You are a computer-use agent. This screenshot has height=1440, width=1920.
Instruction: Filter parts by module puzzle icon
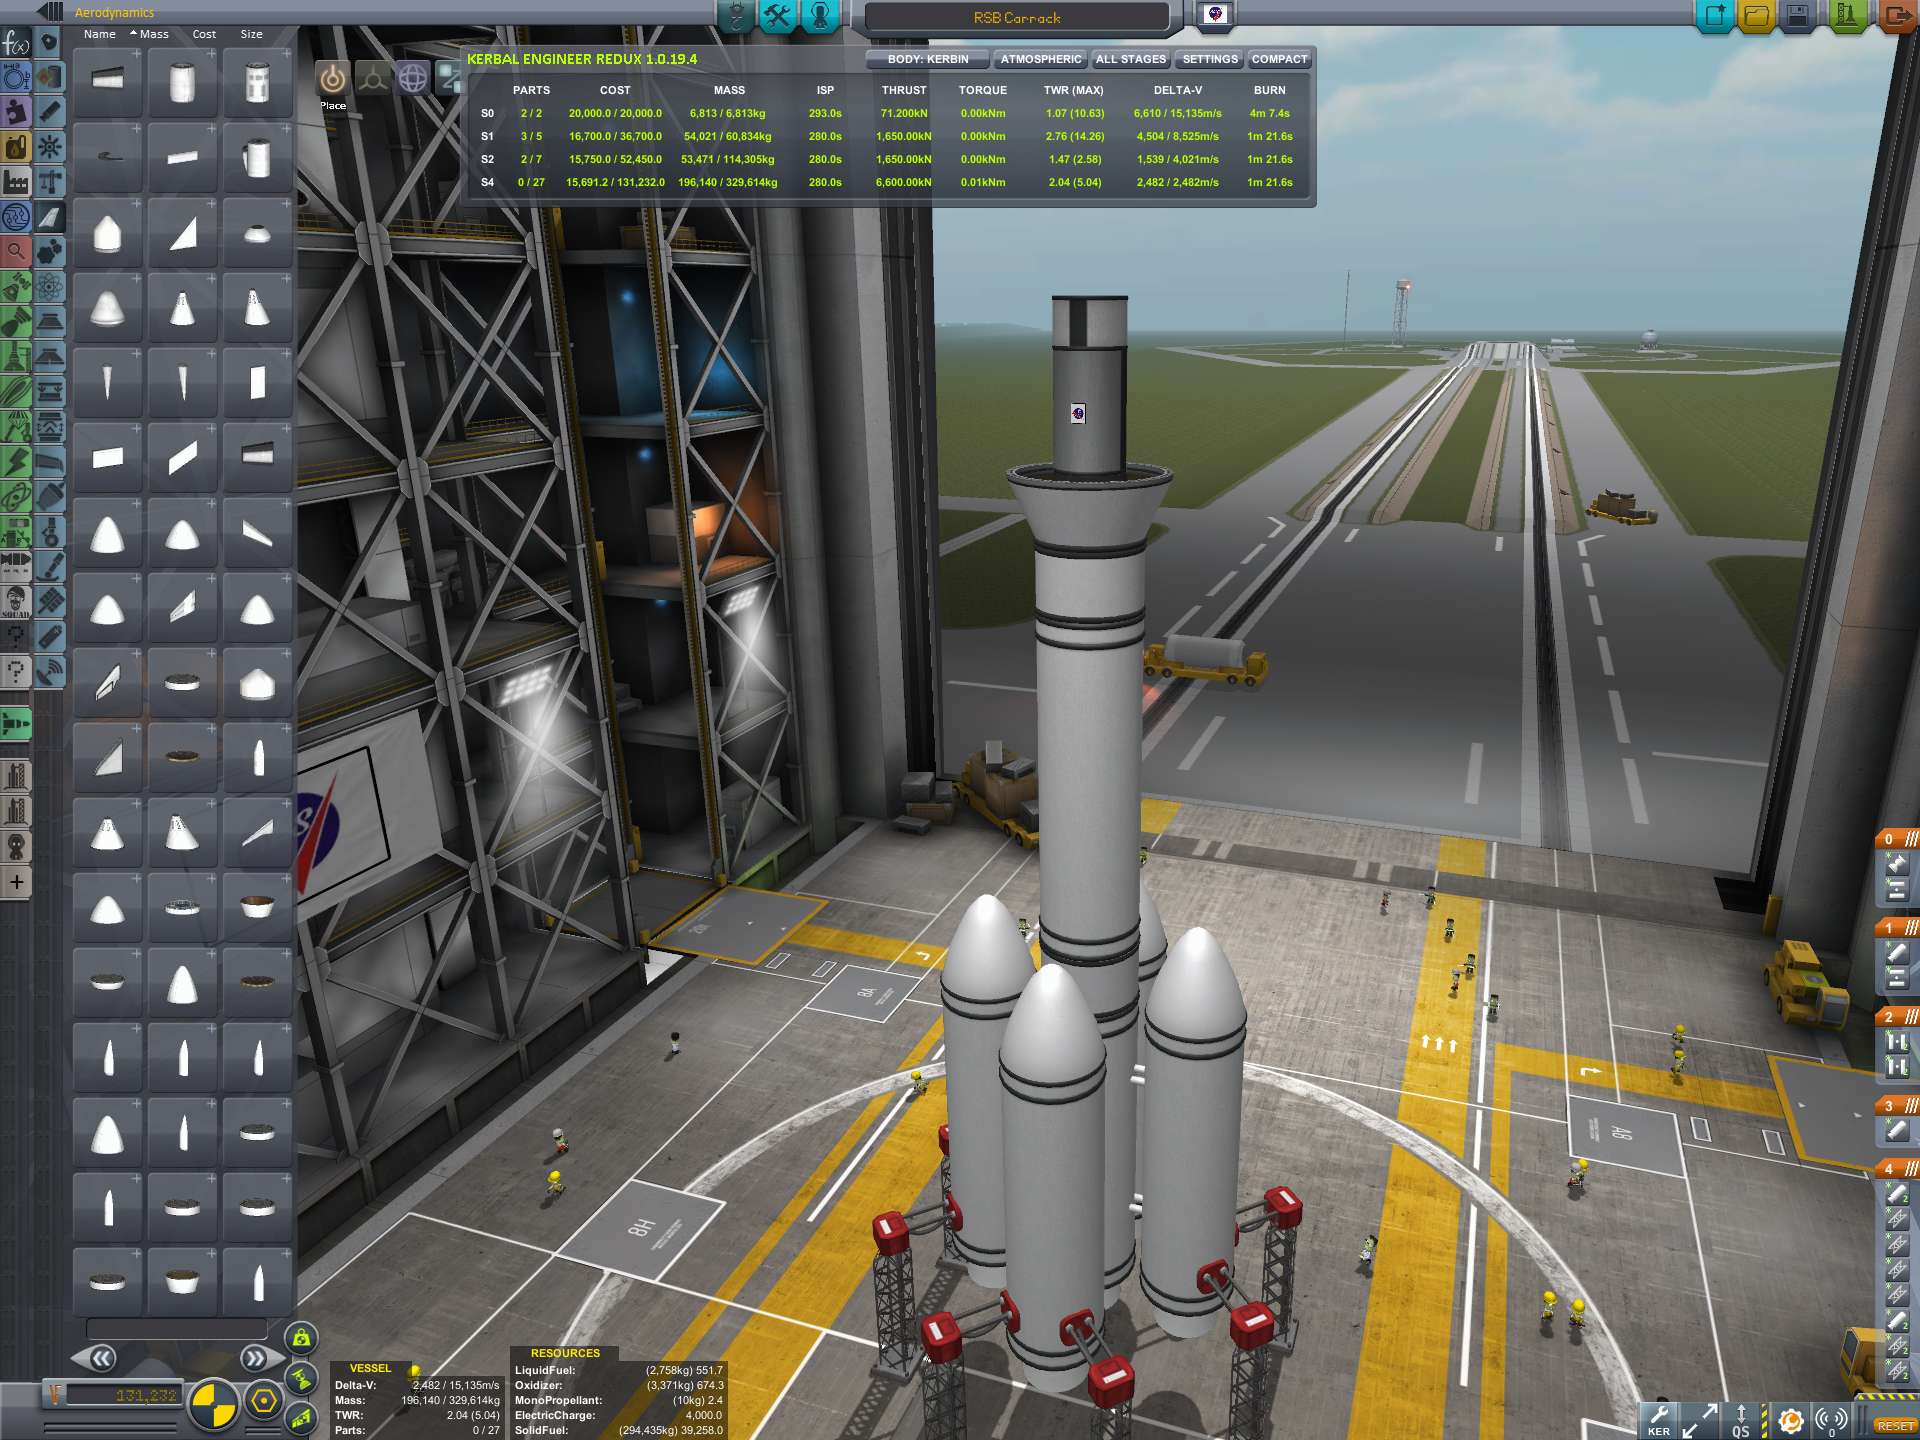(16, 112)
